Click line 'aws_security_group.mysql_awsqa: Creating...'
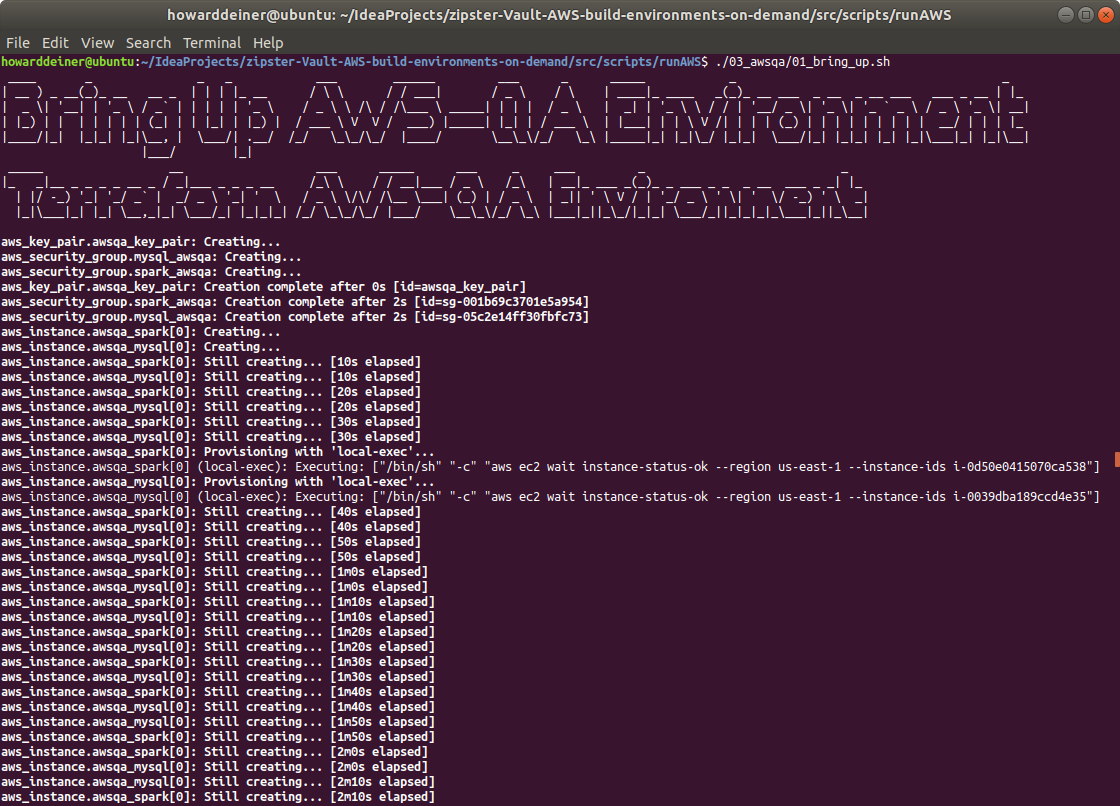 (x=151, y=257)
